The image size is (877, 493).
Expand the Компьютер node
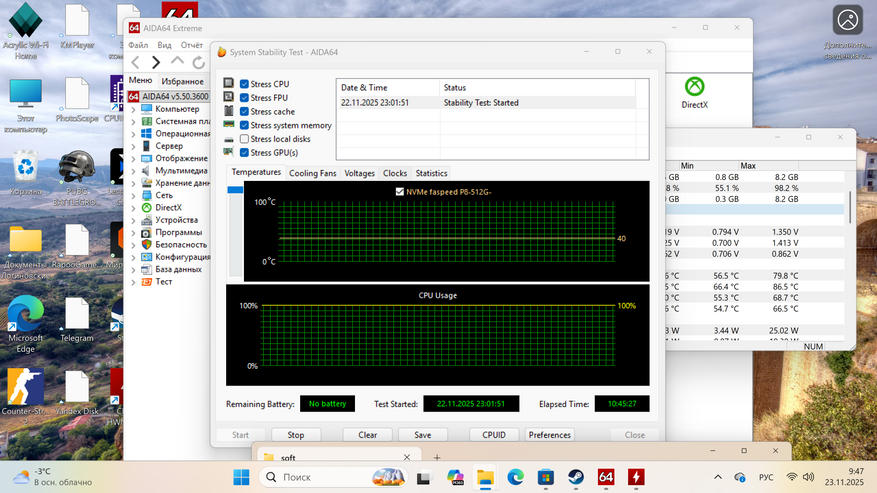pos(133,109)
